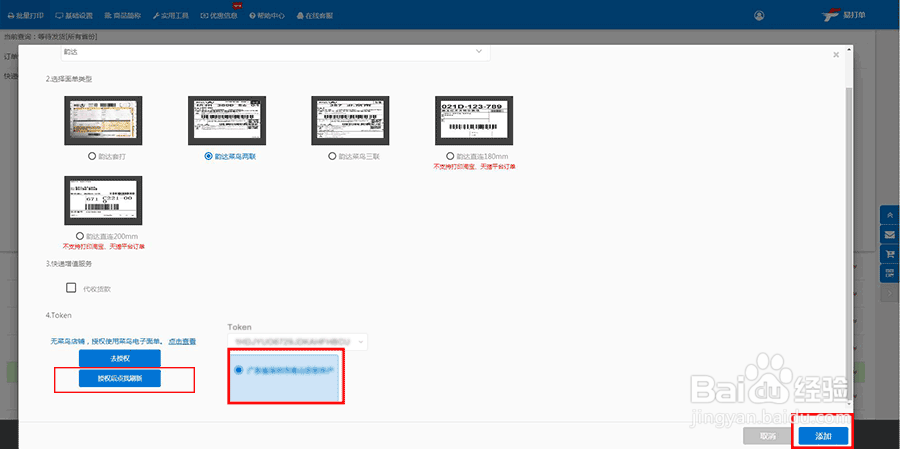Viewport: 900px width, 449px height.
Task: Open the 帮助中心 menu
Action: [267, 16]
